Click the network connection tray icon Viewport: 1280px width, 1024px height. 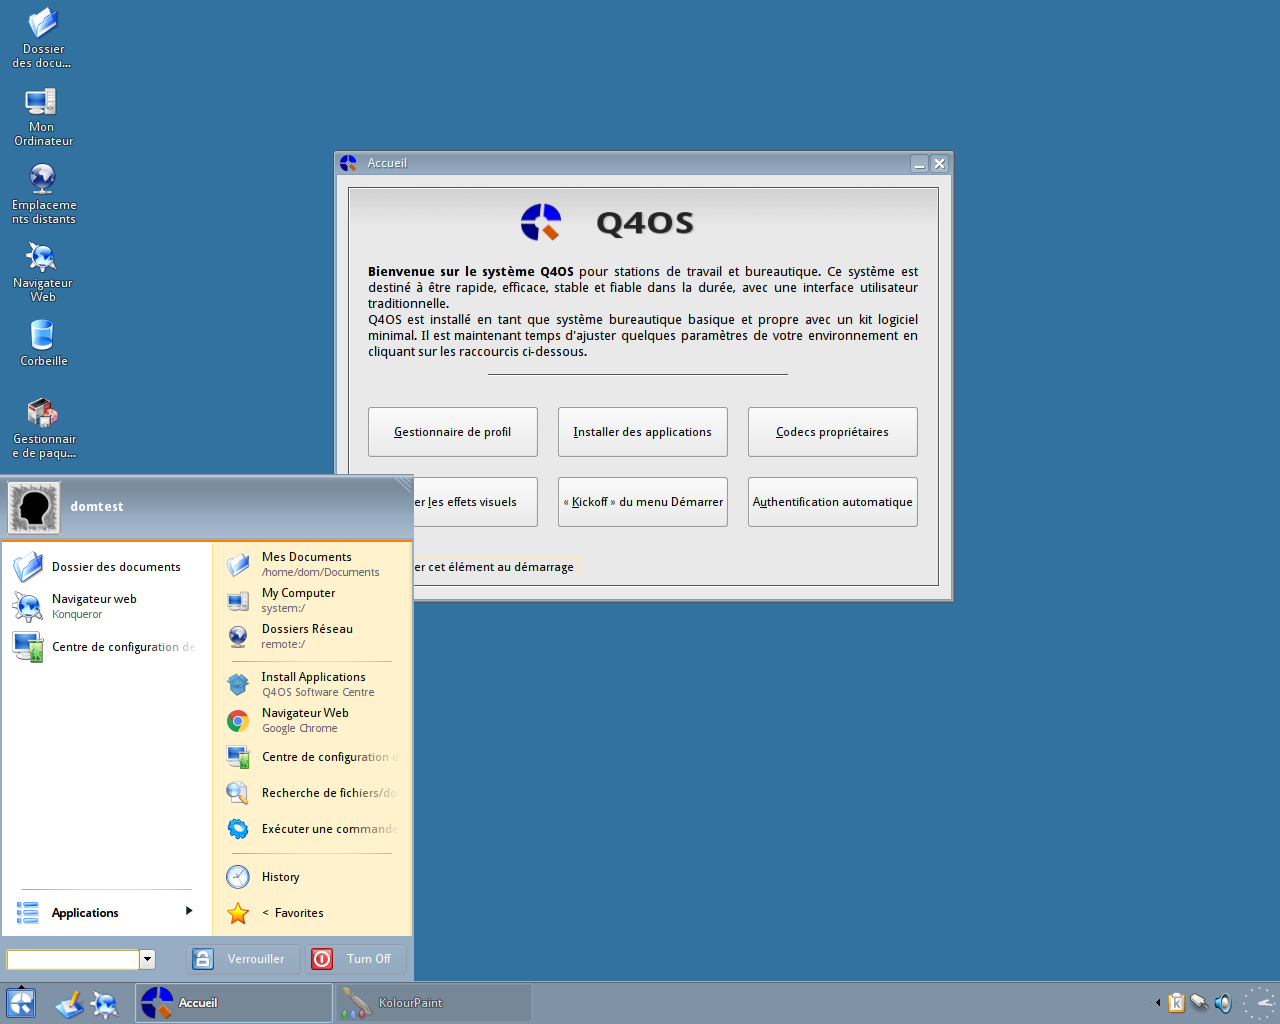tap(1199, 1002)
